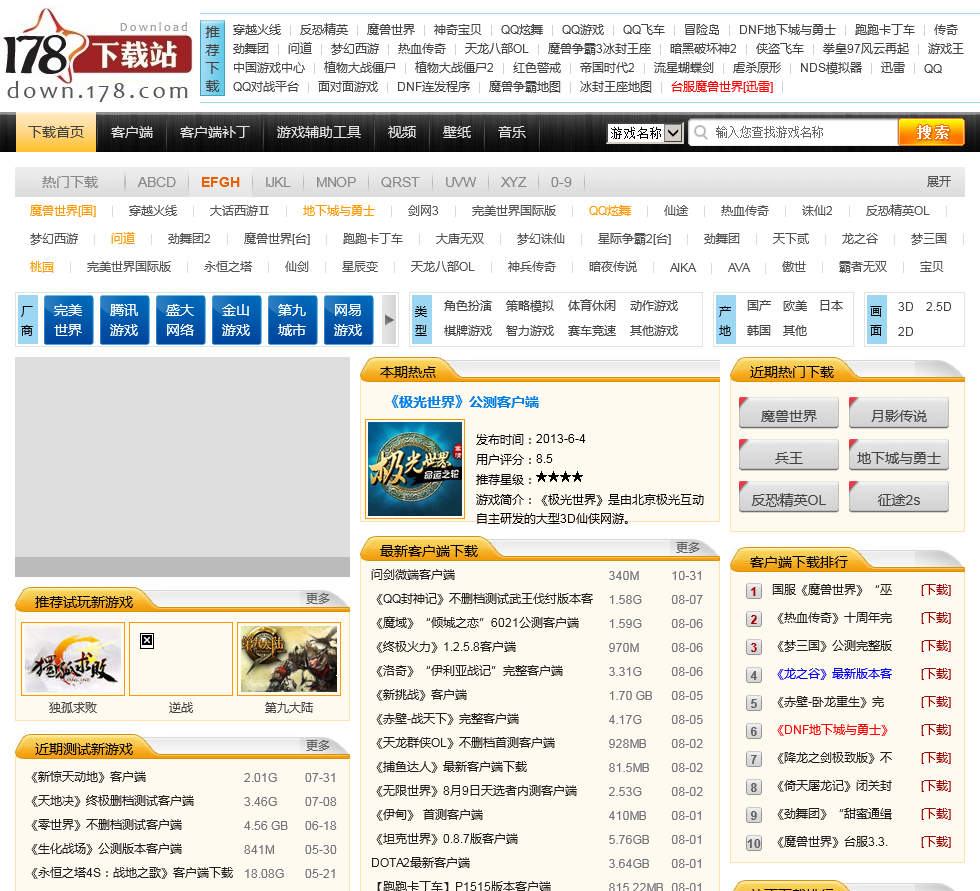Open the 《极光世界》公测客户端 headline link

coord(463,402)
